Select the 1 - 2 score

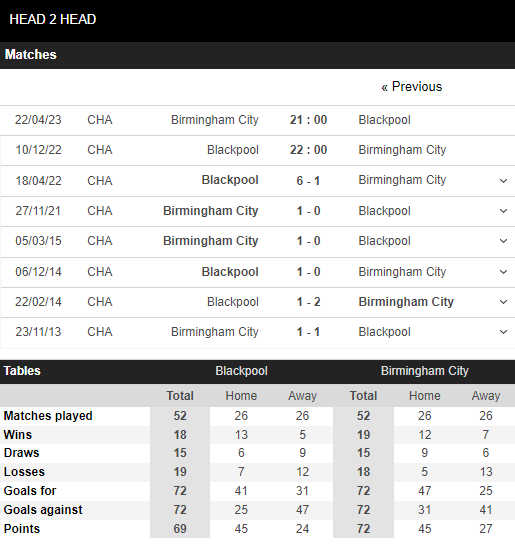(x=308, y=302)
